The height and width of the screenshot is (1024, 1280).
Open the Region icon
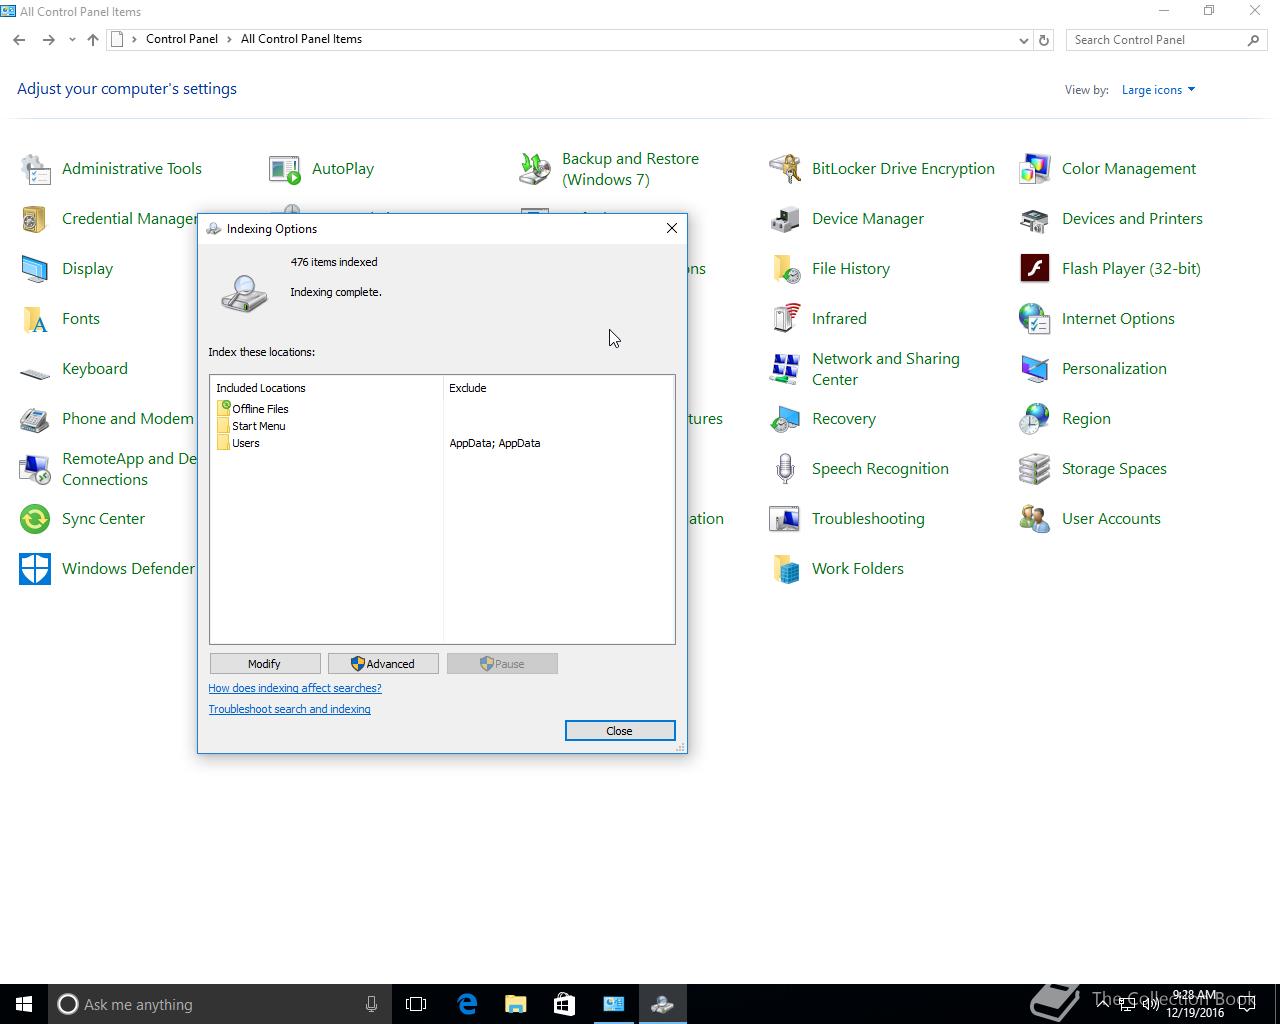click(x=1035, y=419)
